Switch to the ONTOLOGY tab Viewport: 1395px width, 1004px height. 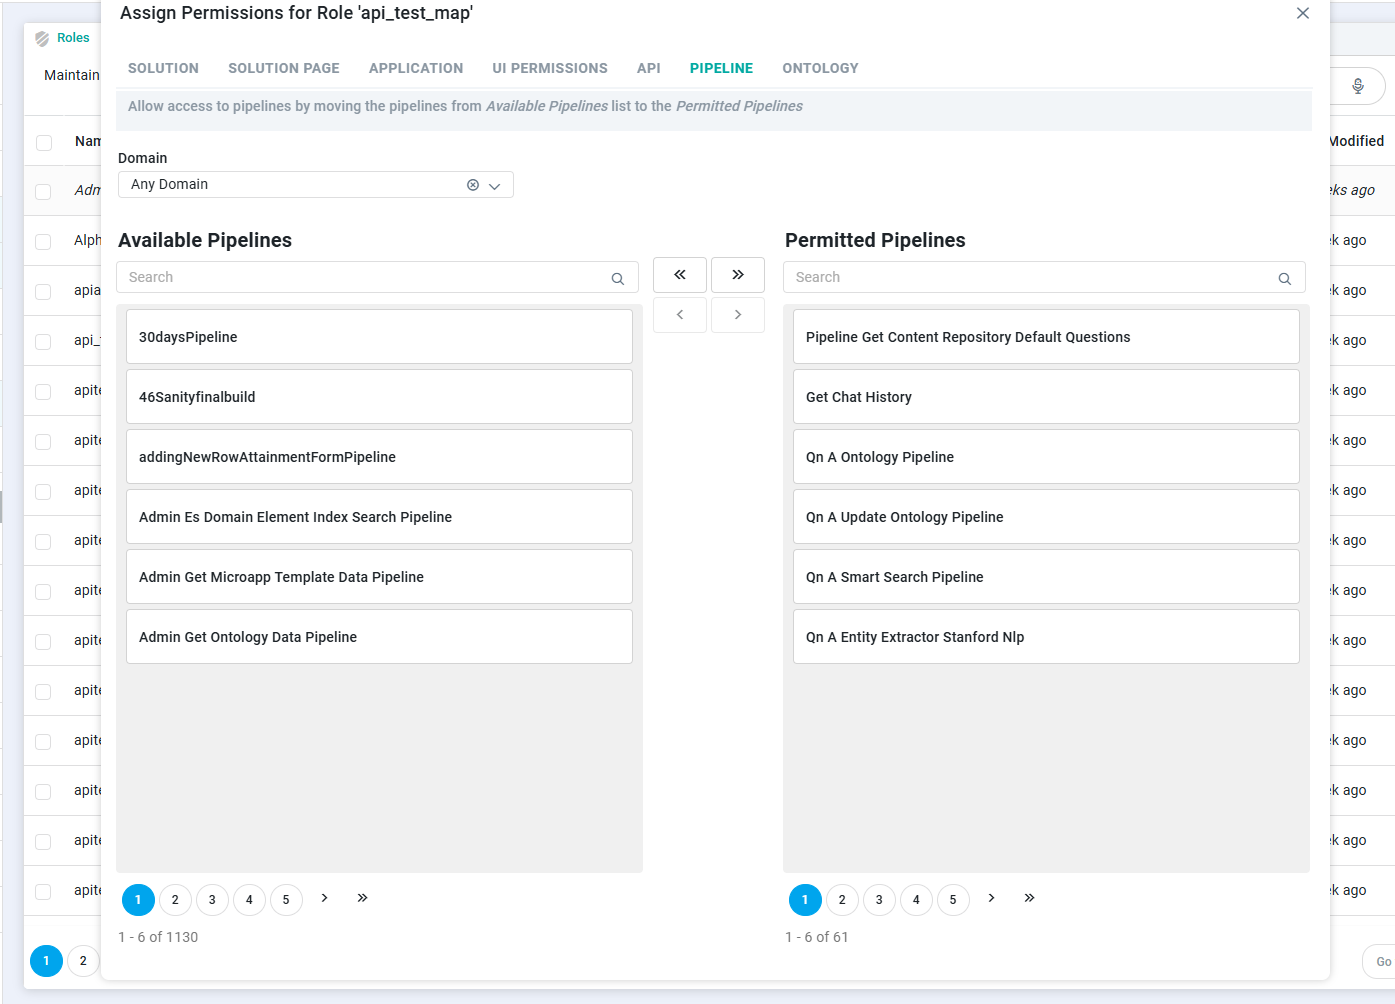(820, 68)
